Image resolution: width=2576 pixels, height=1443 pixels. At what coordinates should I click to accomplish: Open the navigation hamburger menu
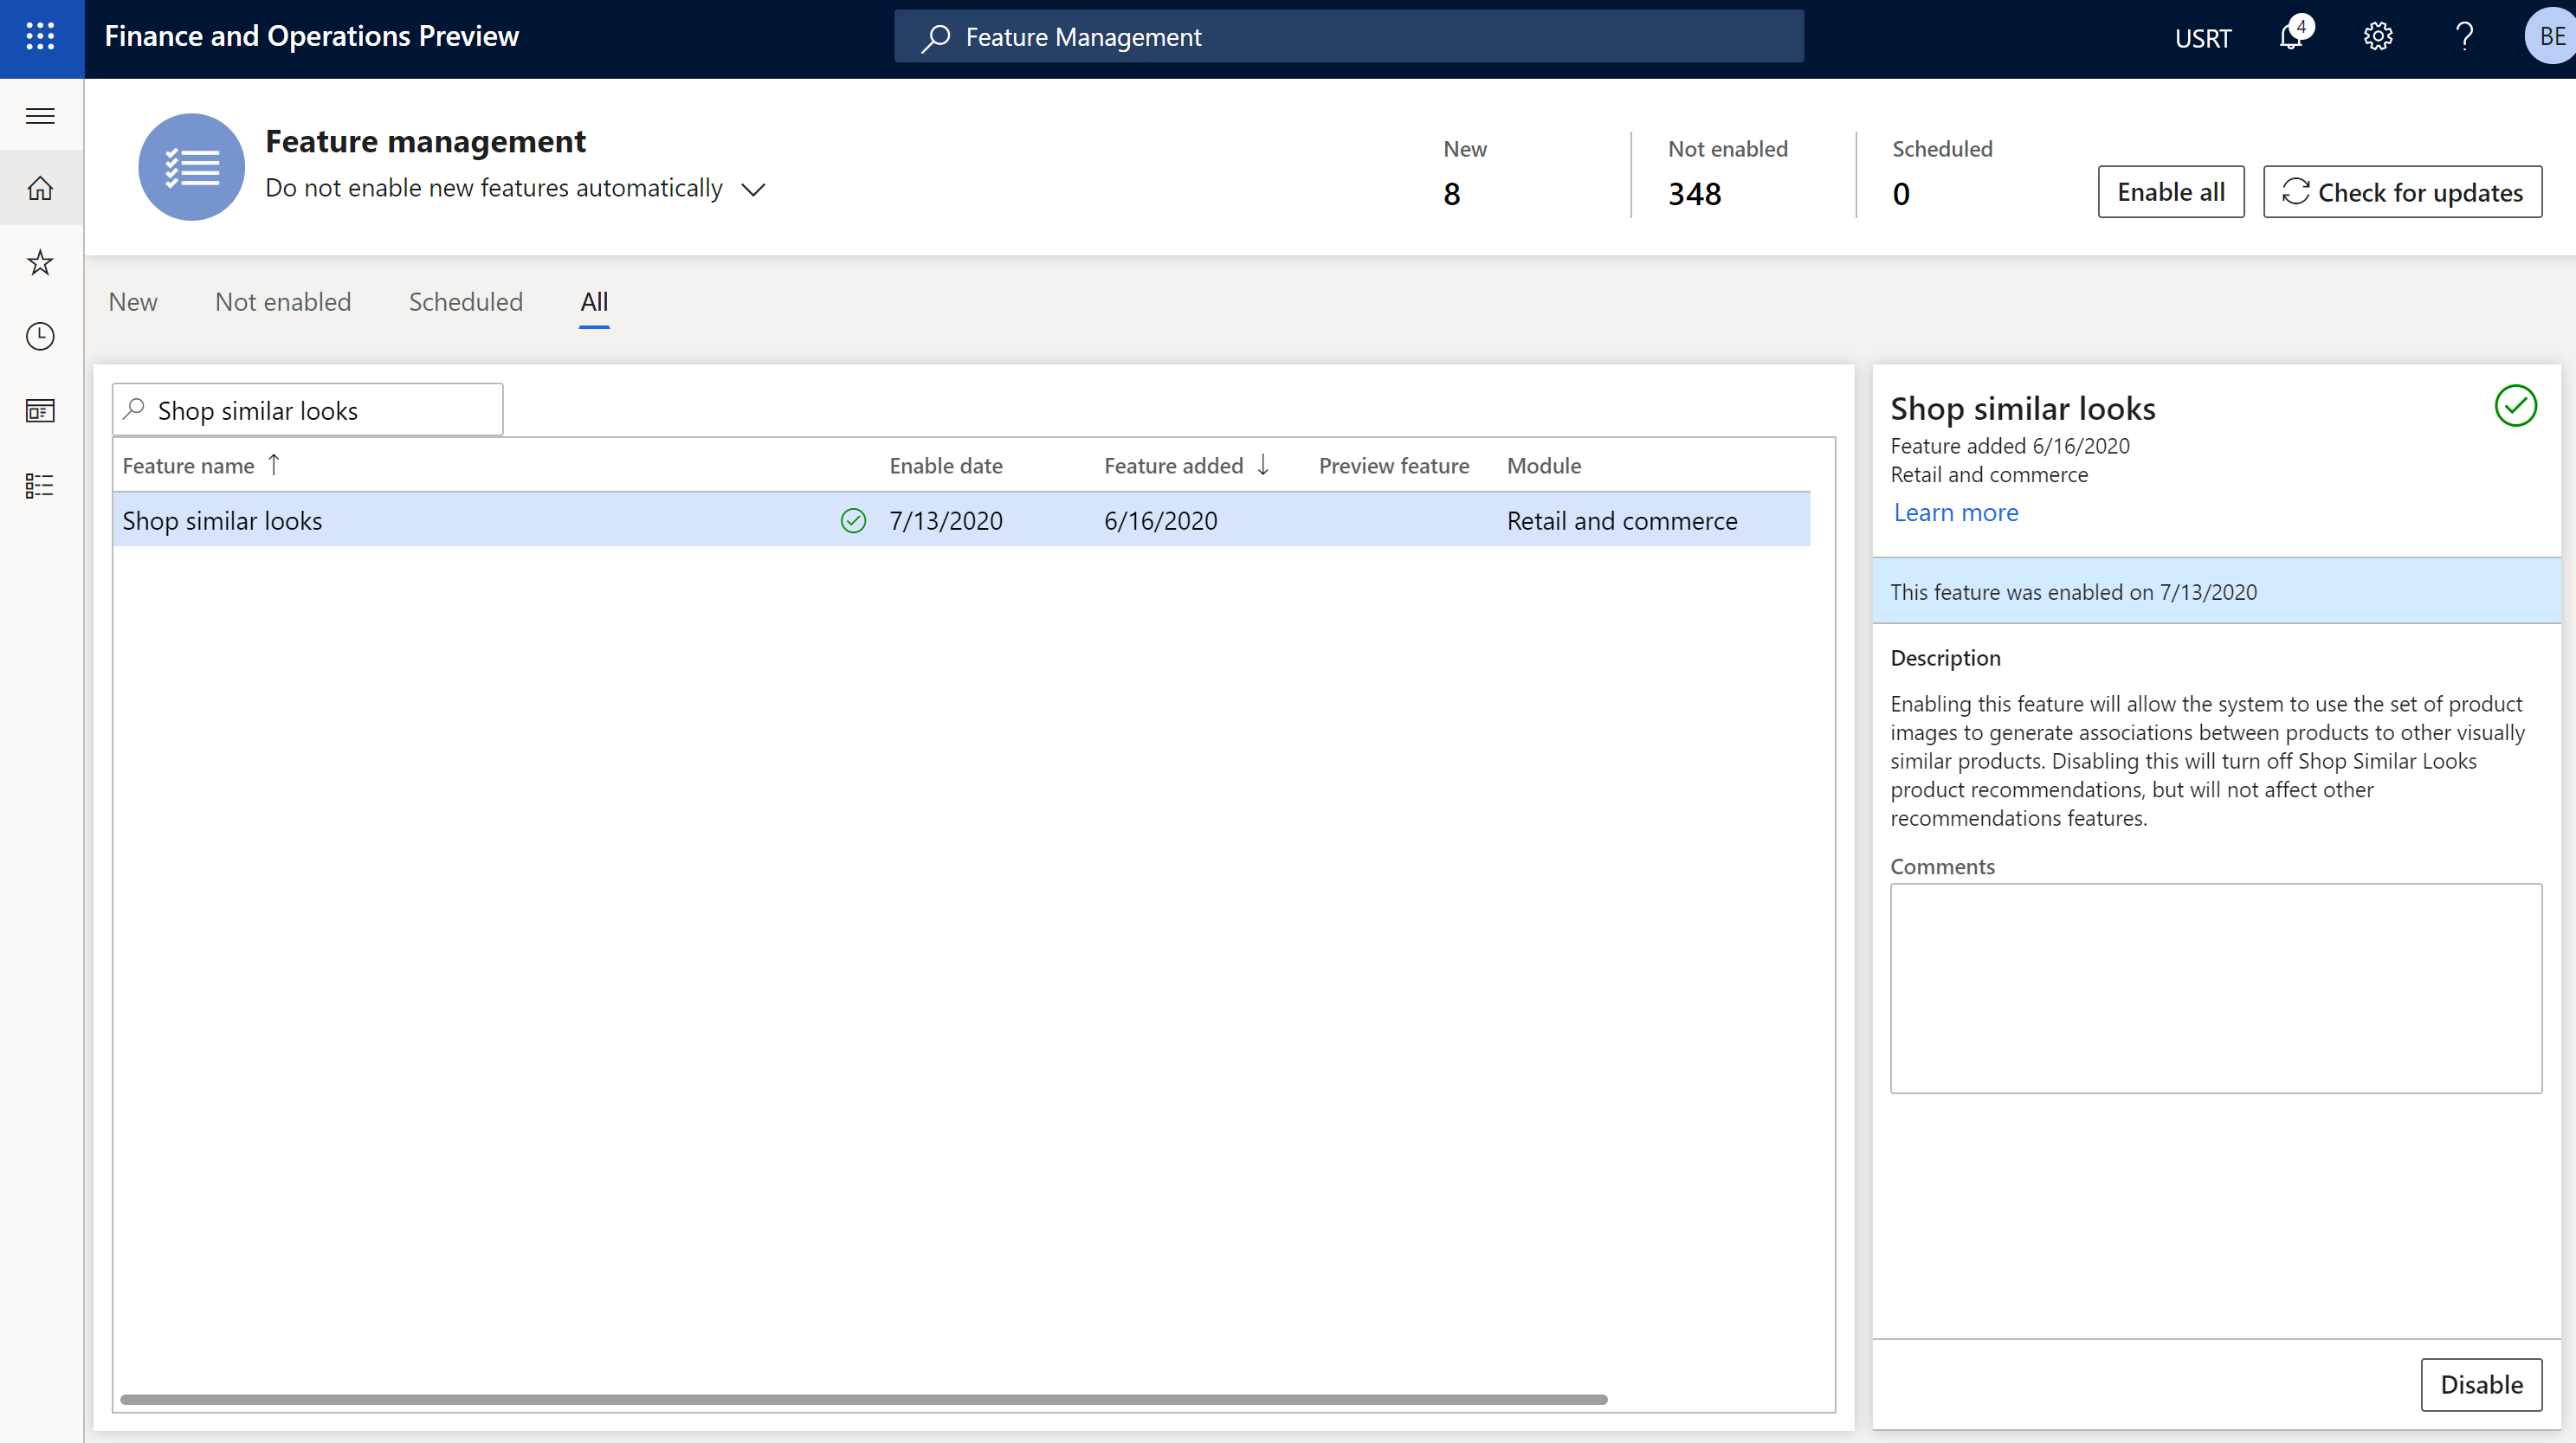click(x=39, y=113)
